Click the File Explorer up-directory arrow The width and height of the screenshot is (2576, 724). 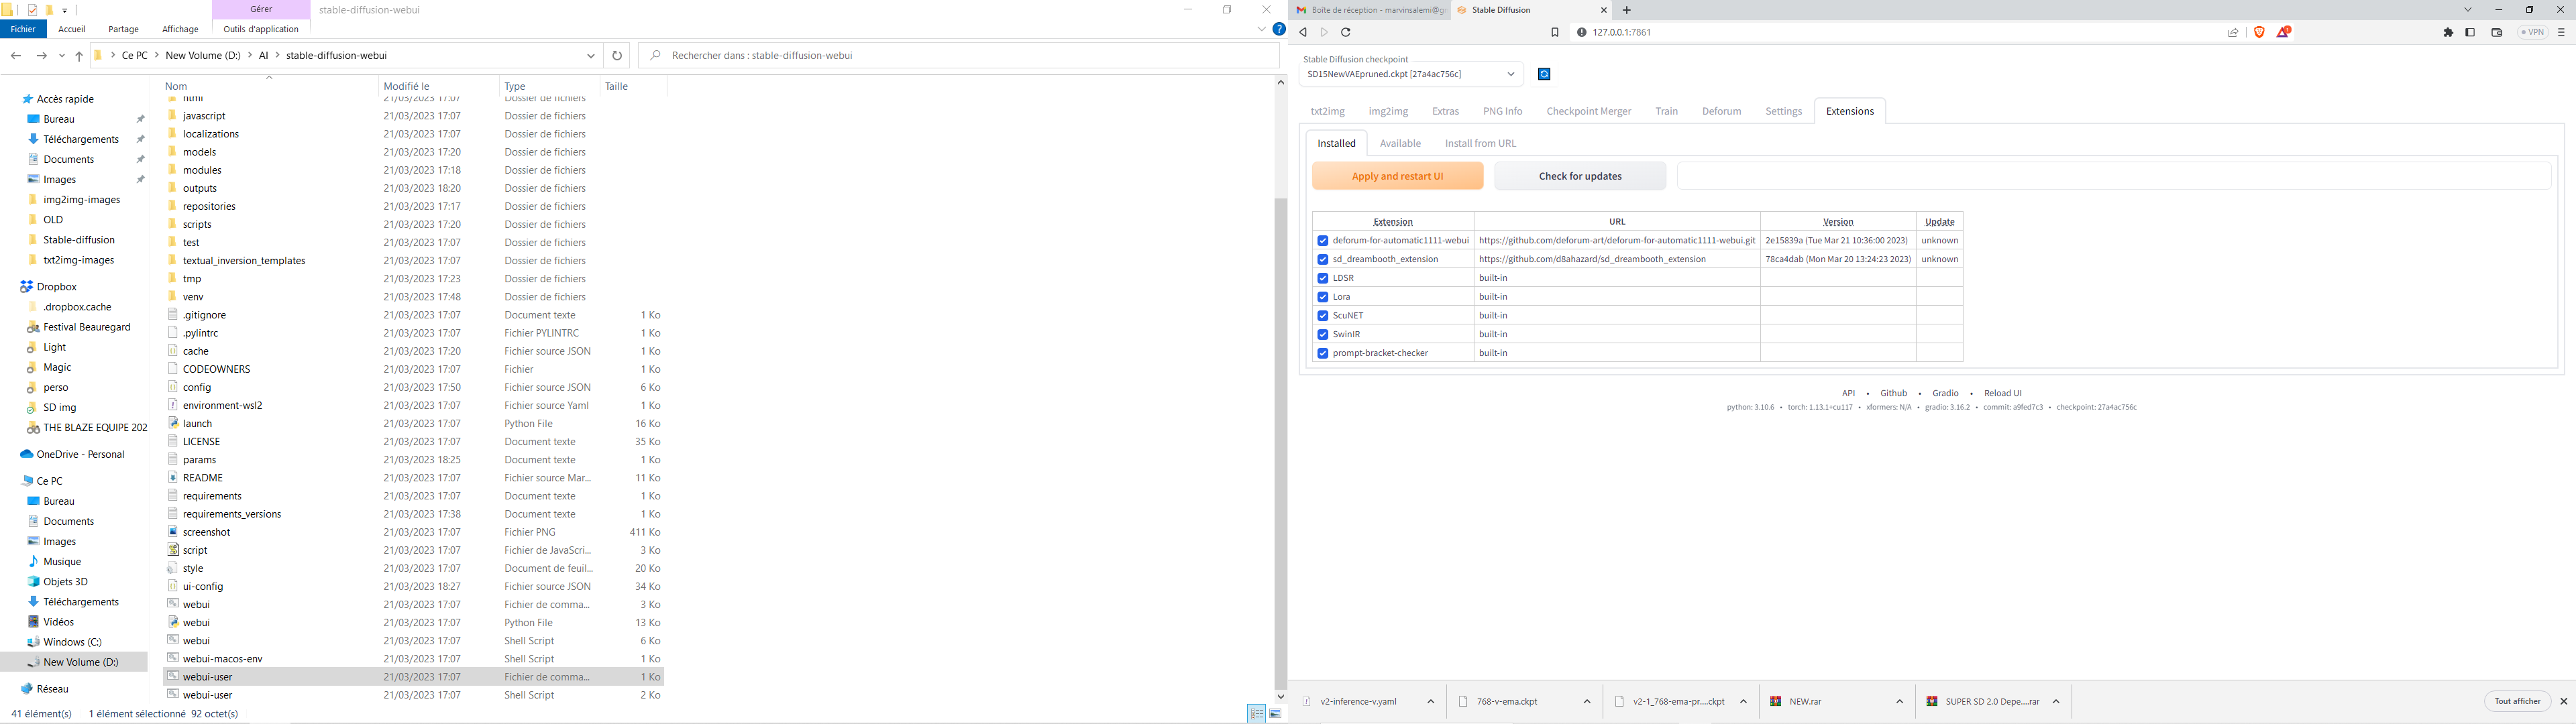[79, 56]
